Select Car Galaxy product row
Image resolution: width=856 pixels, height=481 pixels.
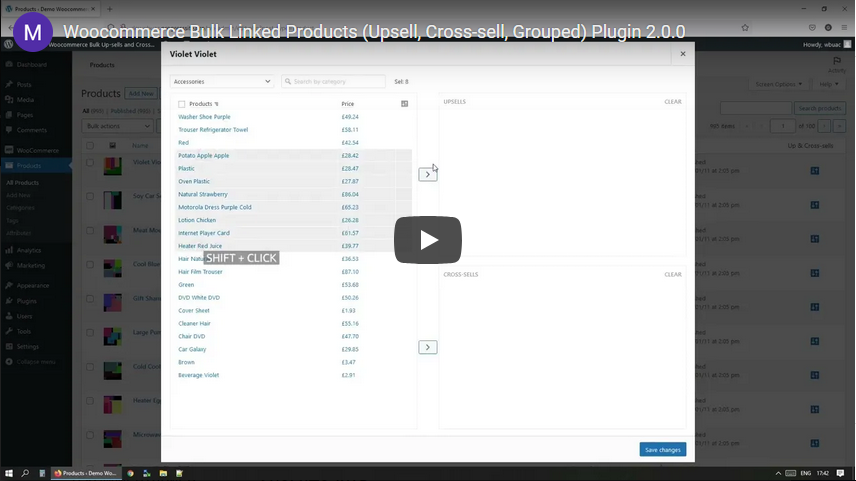pos(294,349)
